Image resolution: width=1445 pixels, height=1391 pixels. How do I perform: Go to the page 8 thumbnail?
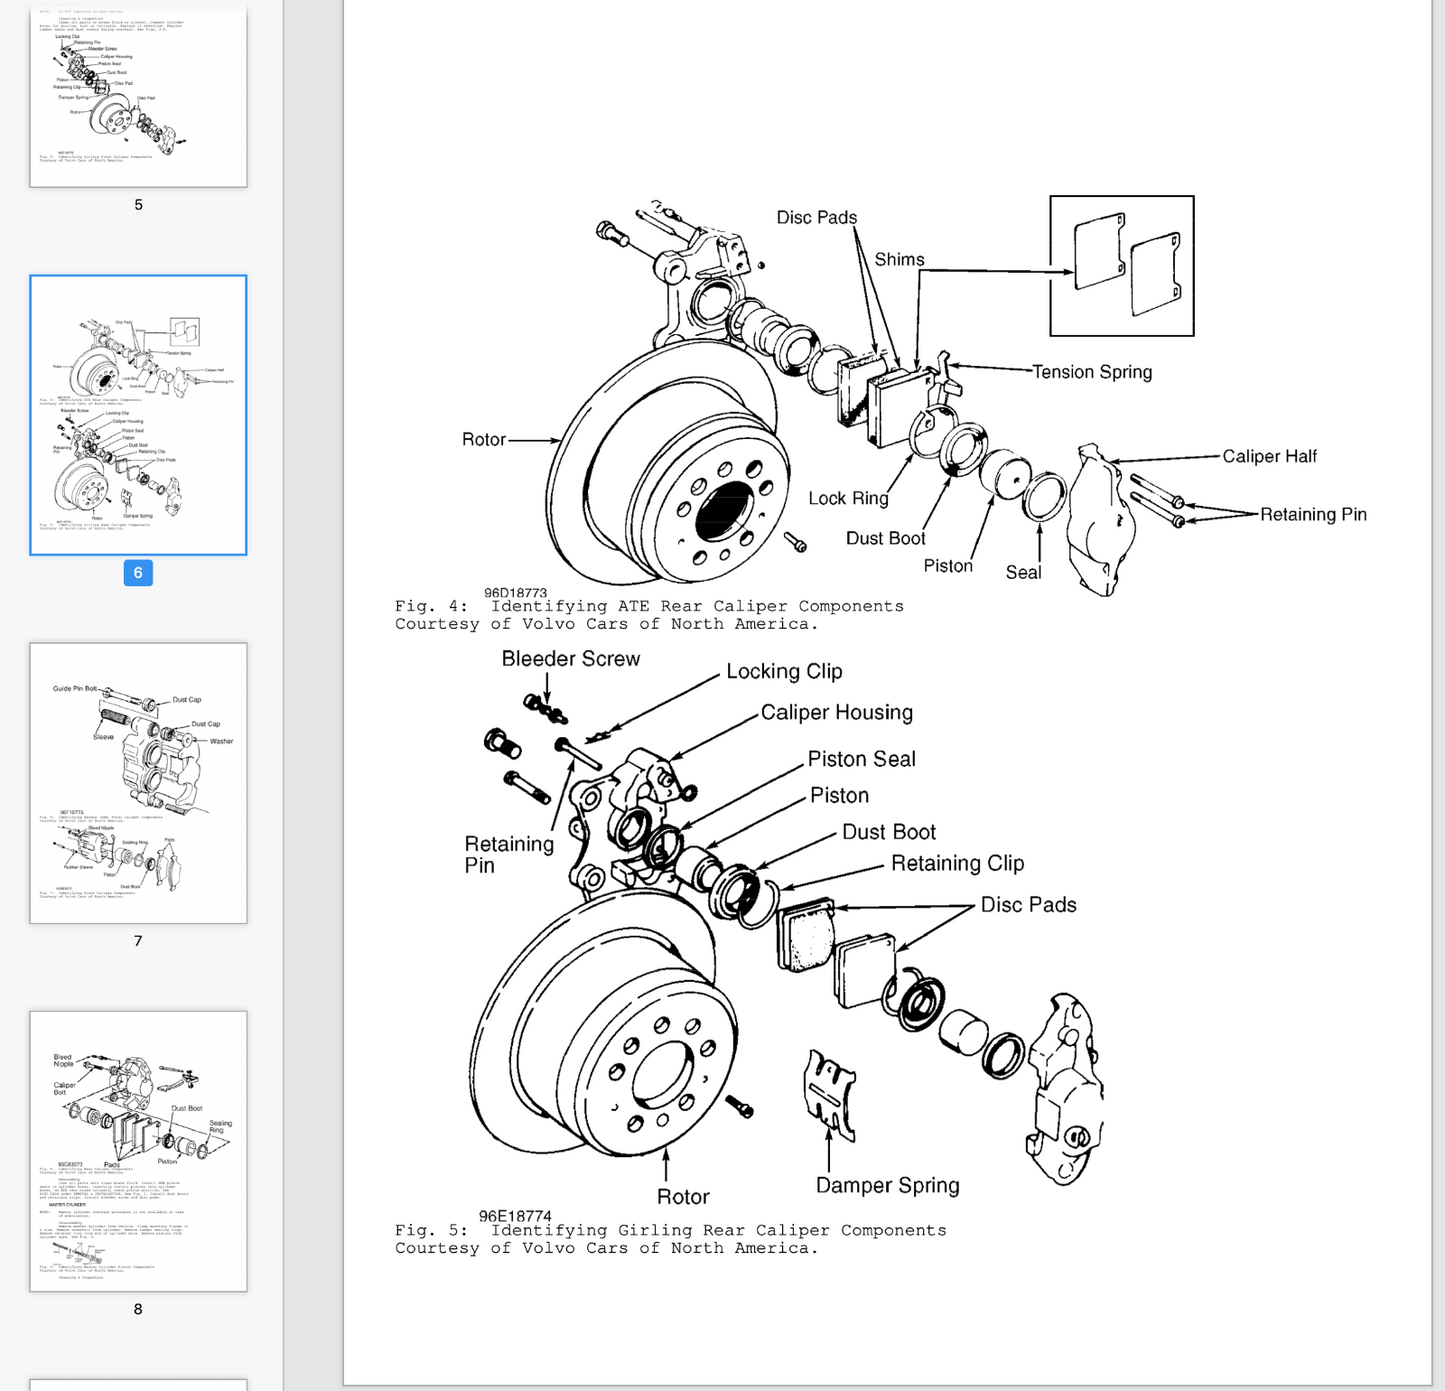[x=138, y=1150]
